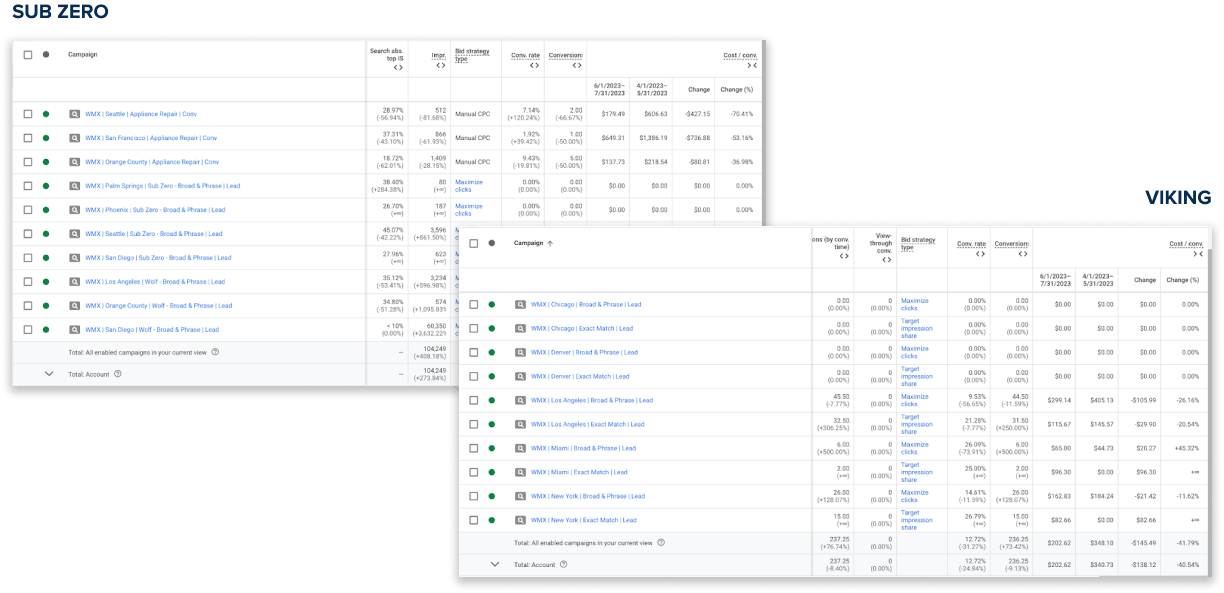Image resolution: width=1224 pixels, height=593 pixels.
Task: Click Bid strategy type header in Viking table
Action: (x=918, y=243)
